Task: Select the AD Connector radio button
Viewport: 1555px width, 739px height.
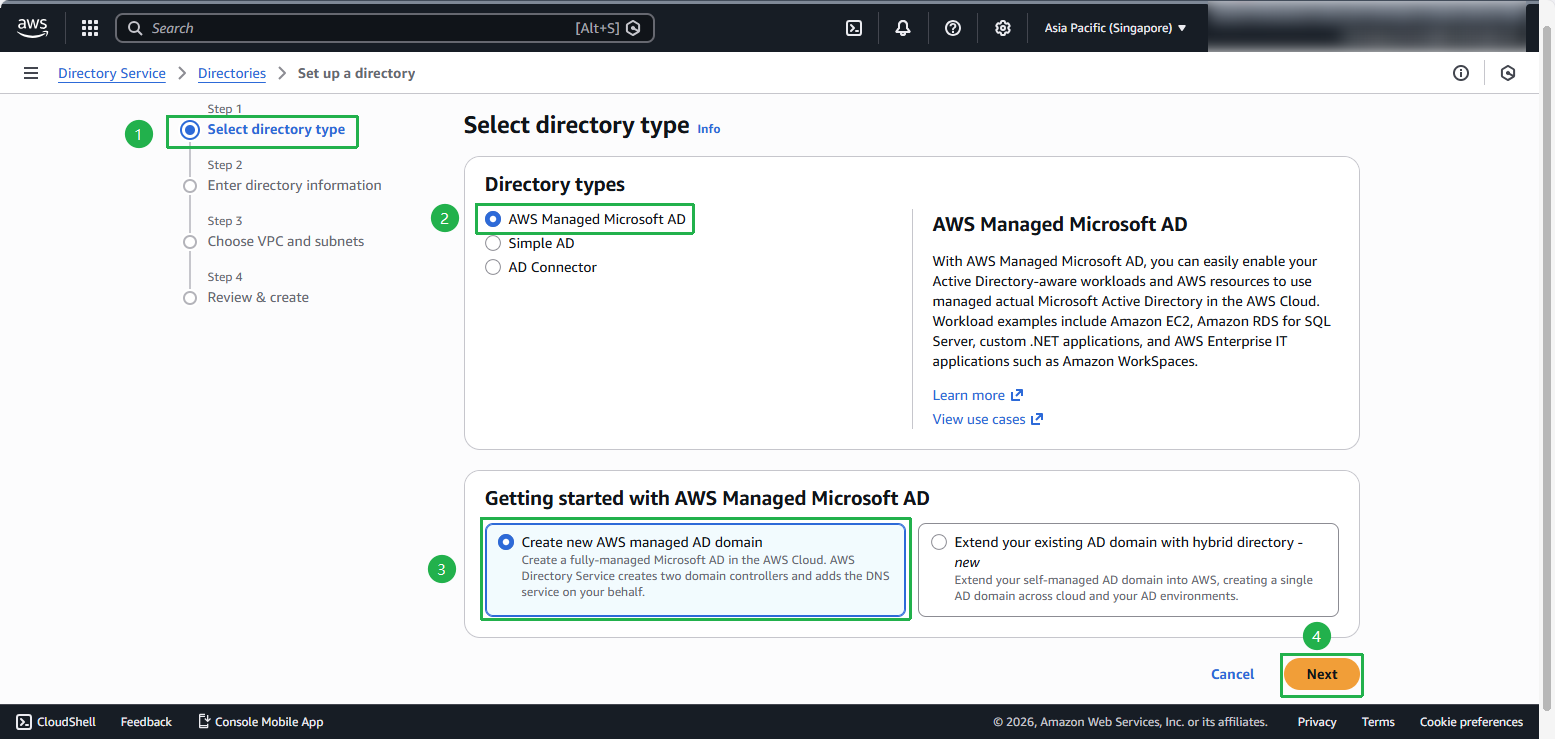Action: pyautogui.click(x=493, y=267)
